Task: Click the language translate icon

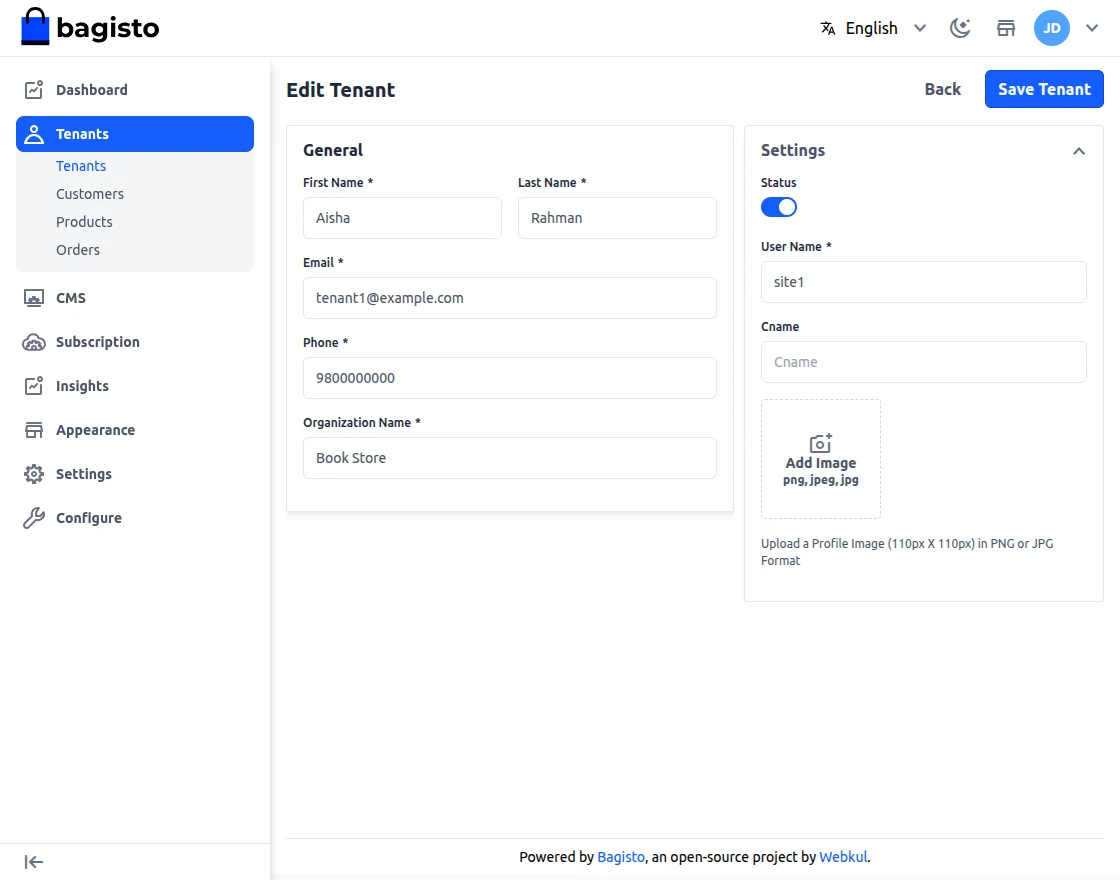Action: [828, 28]
